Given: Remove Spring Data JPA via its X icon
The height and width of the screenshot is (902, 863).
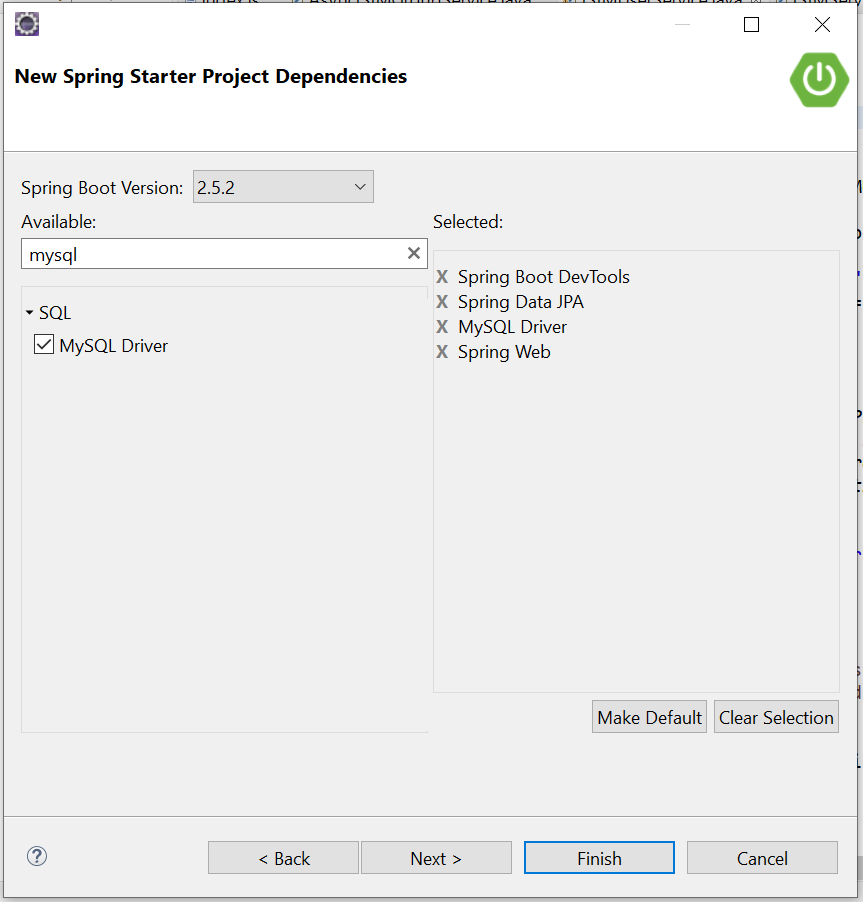Looking at the screenshot, I should 442,301.
